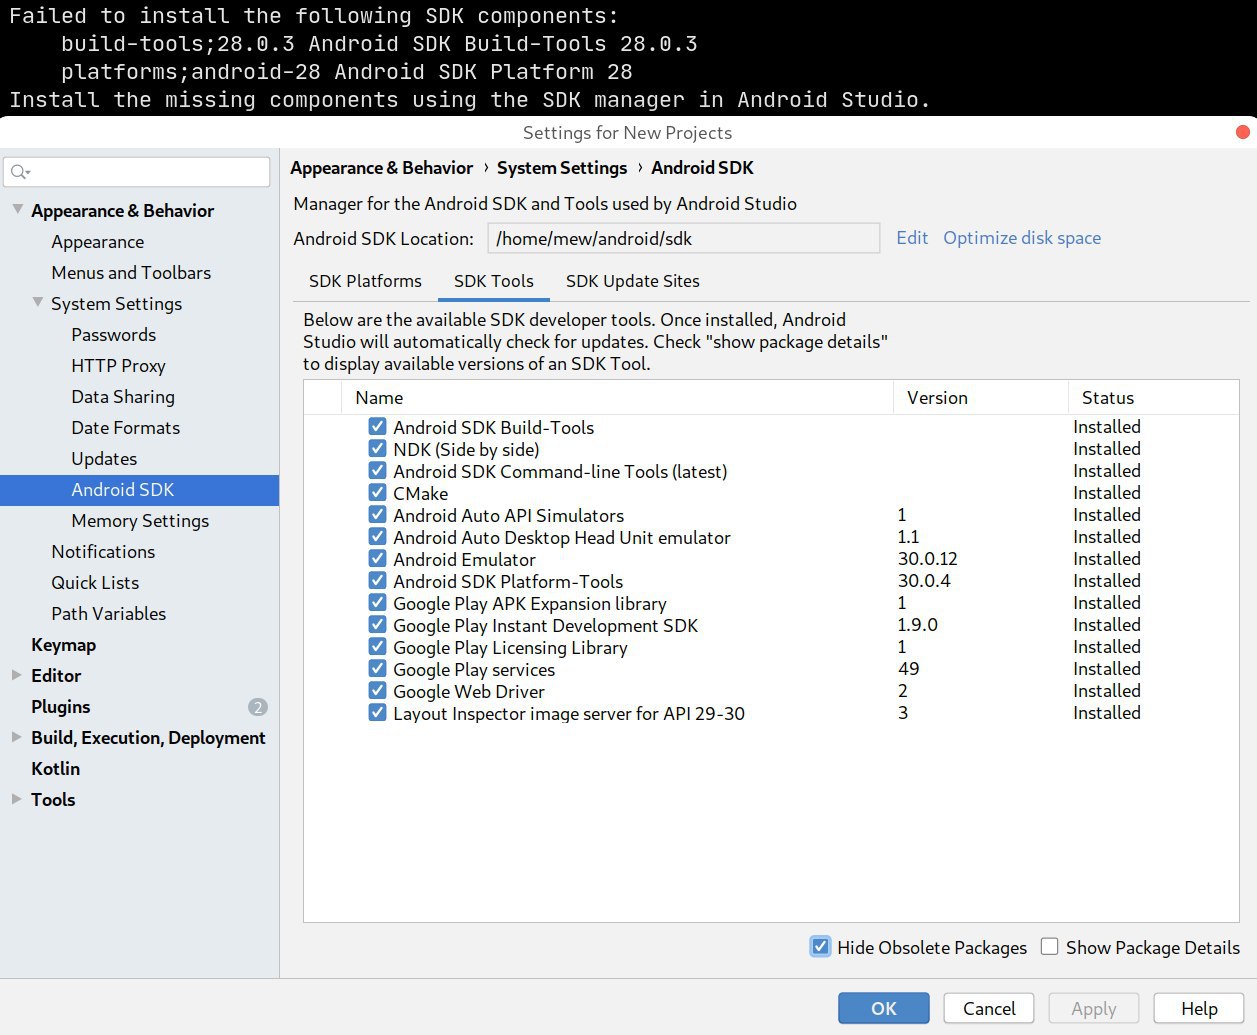Screen dimensions: 1257x1035
Task: Uncheck Android SDK Platform-Tools checkbox
Action: pyautogui.click(x=377, y=581)
